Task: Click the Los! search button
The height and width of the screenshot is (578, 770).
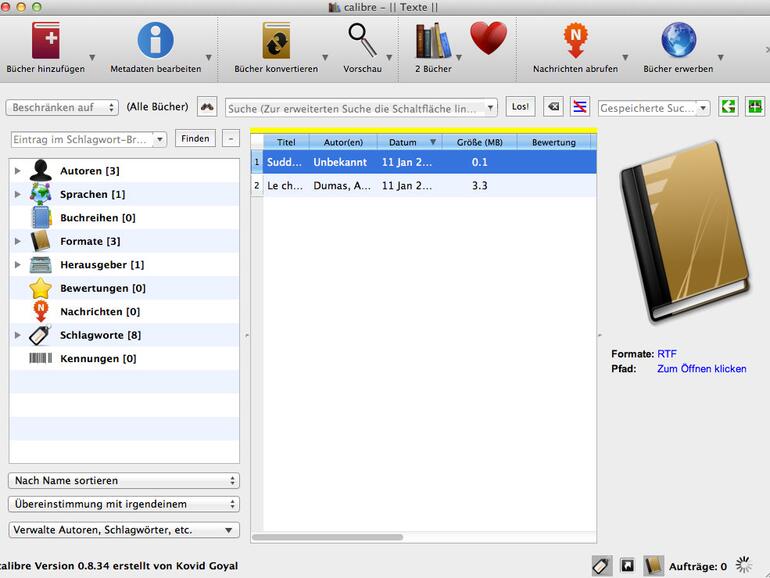Action: click(520, 107)
